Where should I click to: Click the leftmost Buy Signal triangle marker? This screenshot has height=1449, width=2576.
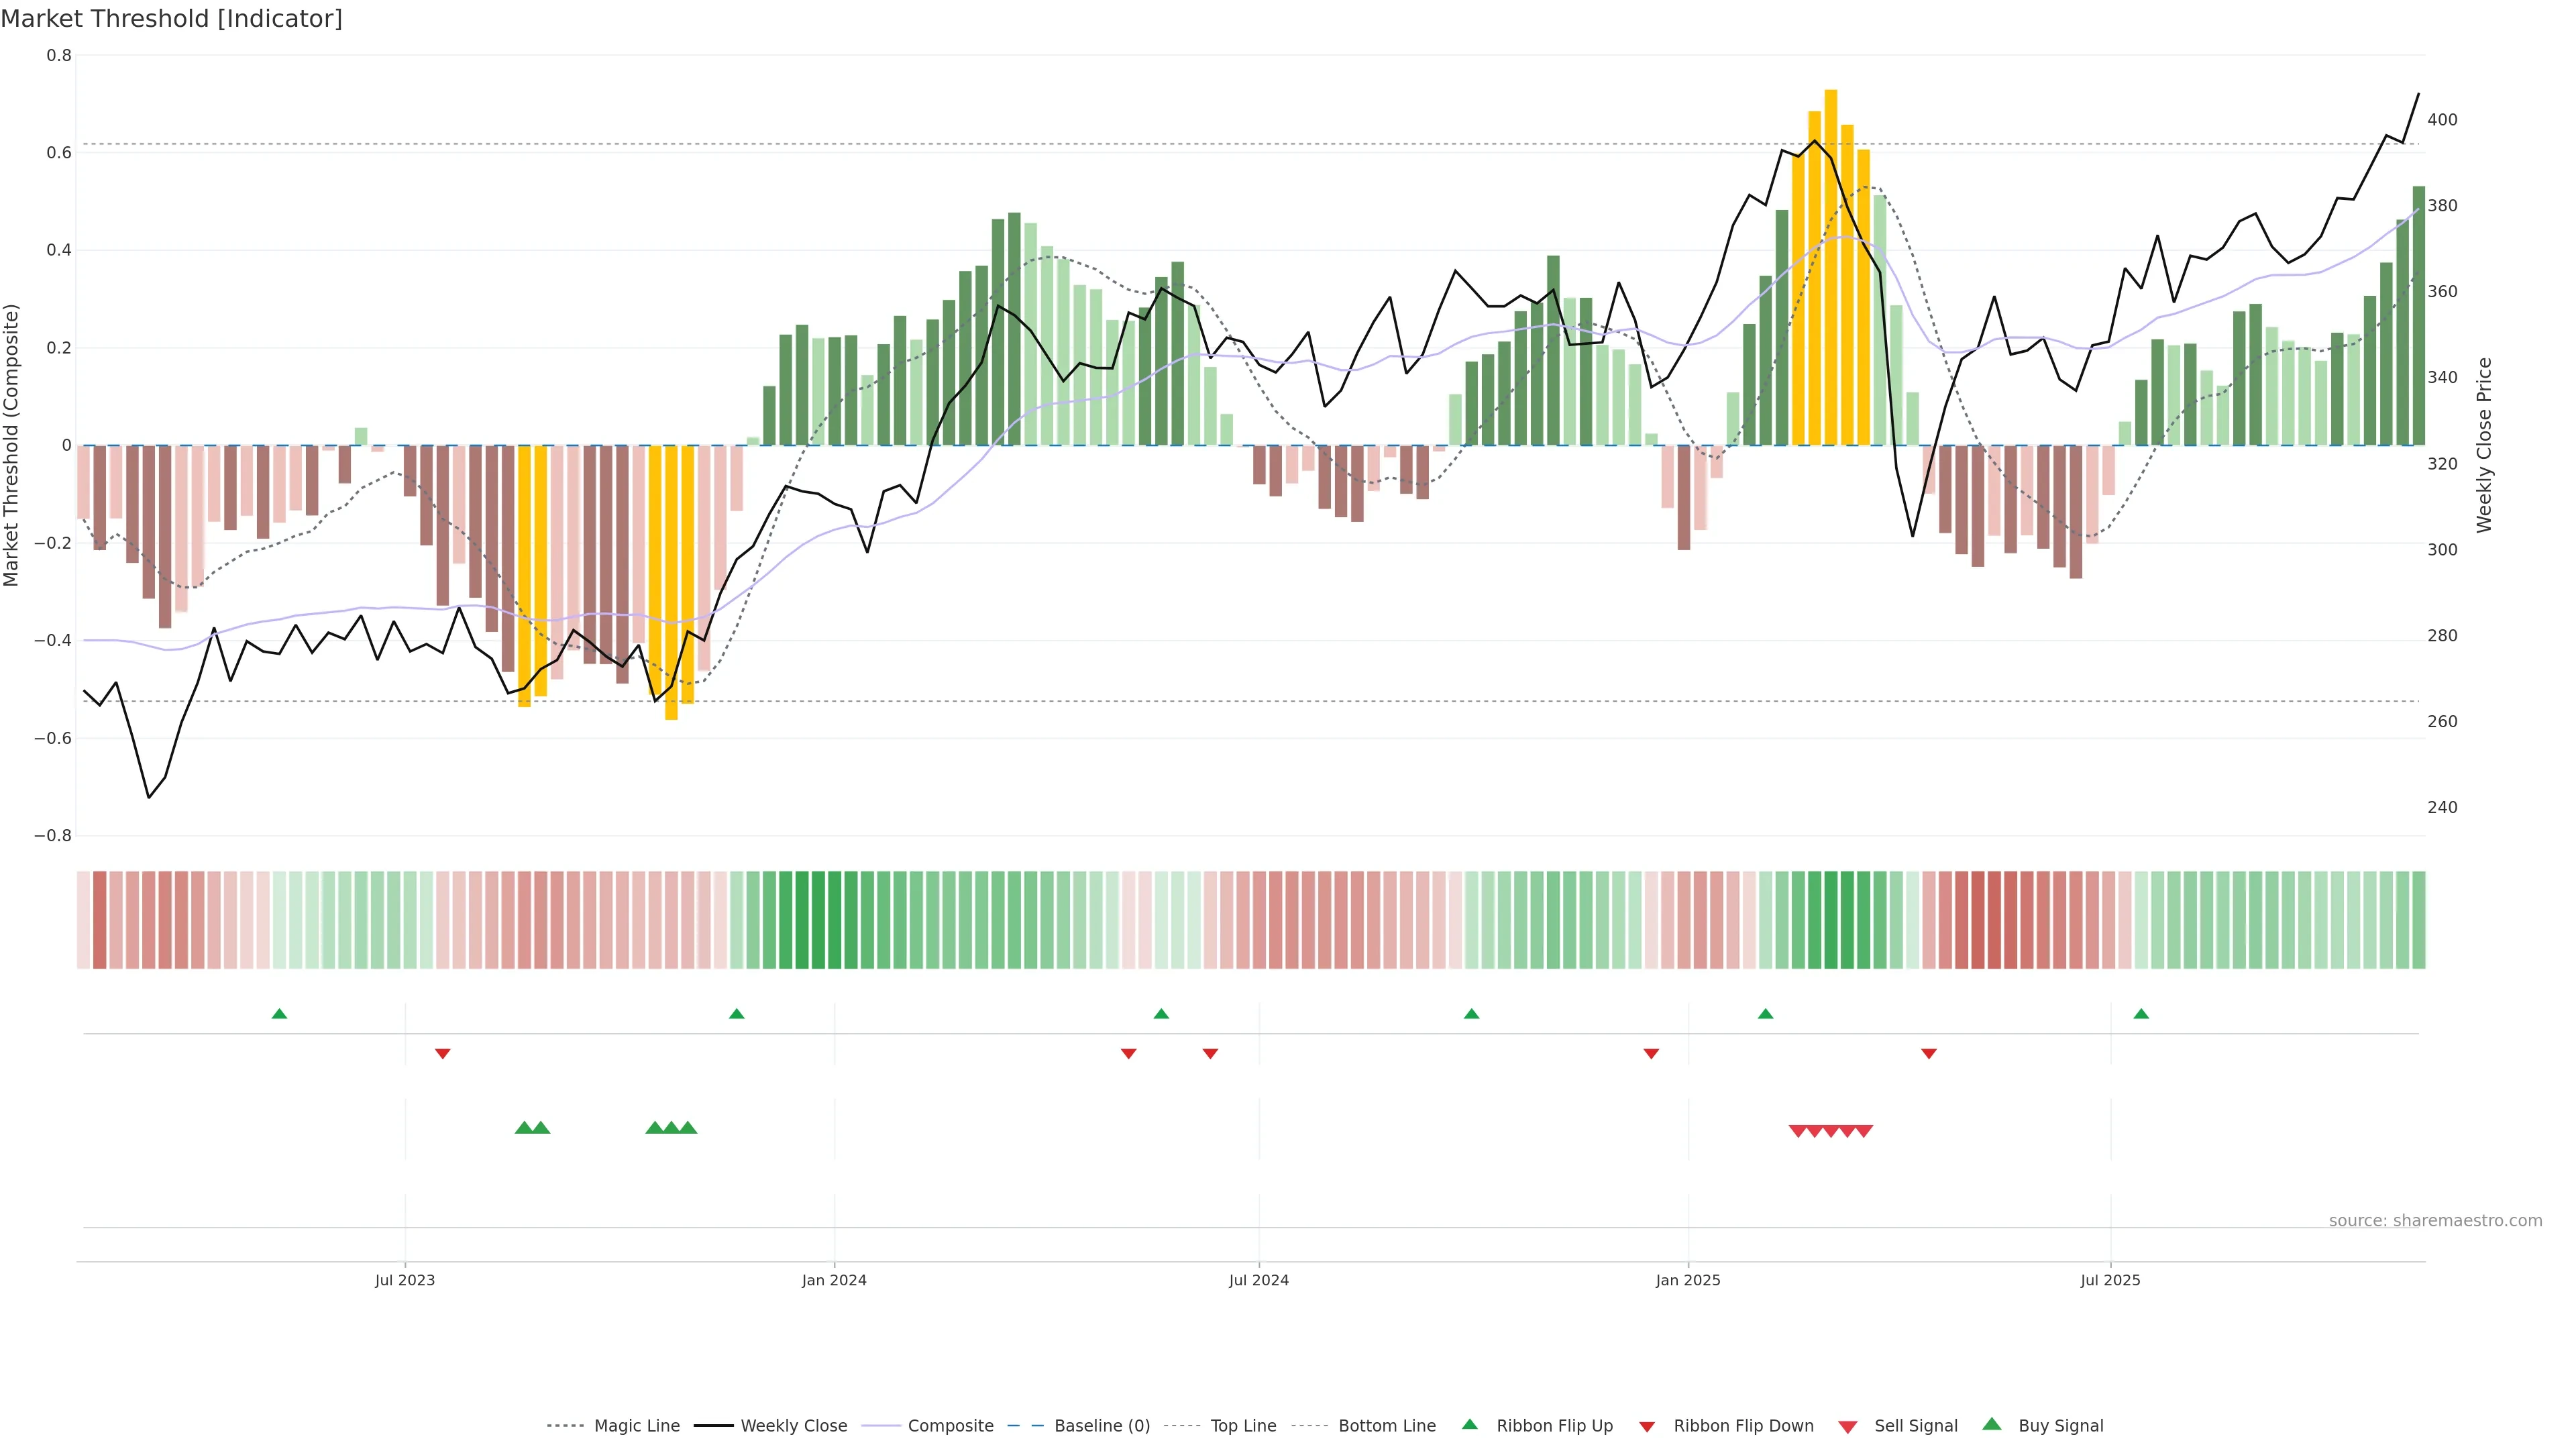pos(523,1128)
